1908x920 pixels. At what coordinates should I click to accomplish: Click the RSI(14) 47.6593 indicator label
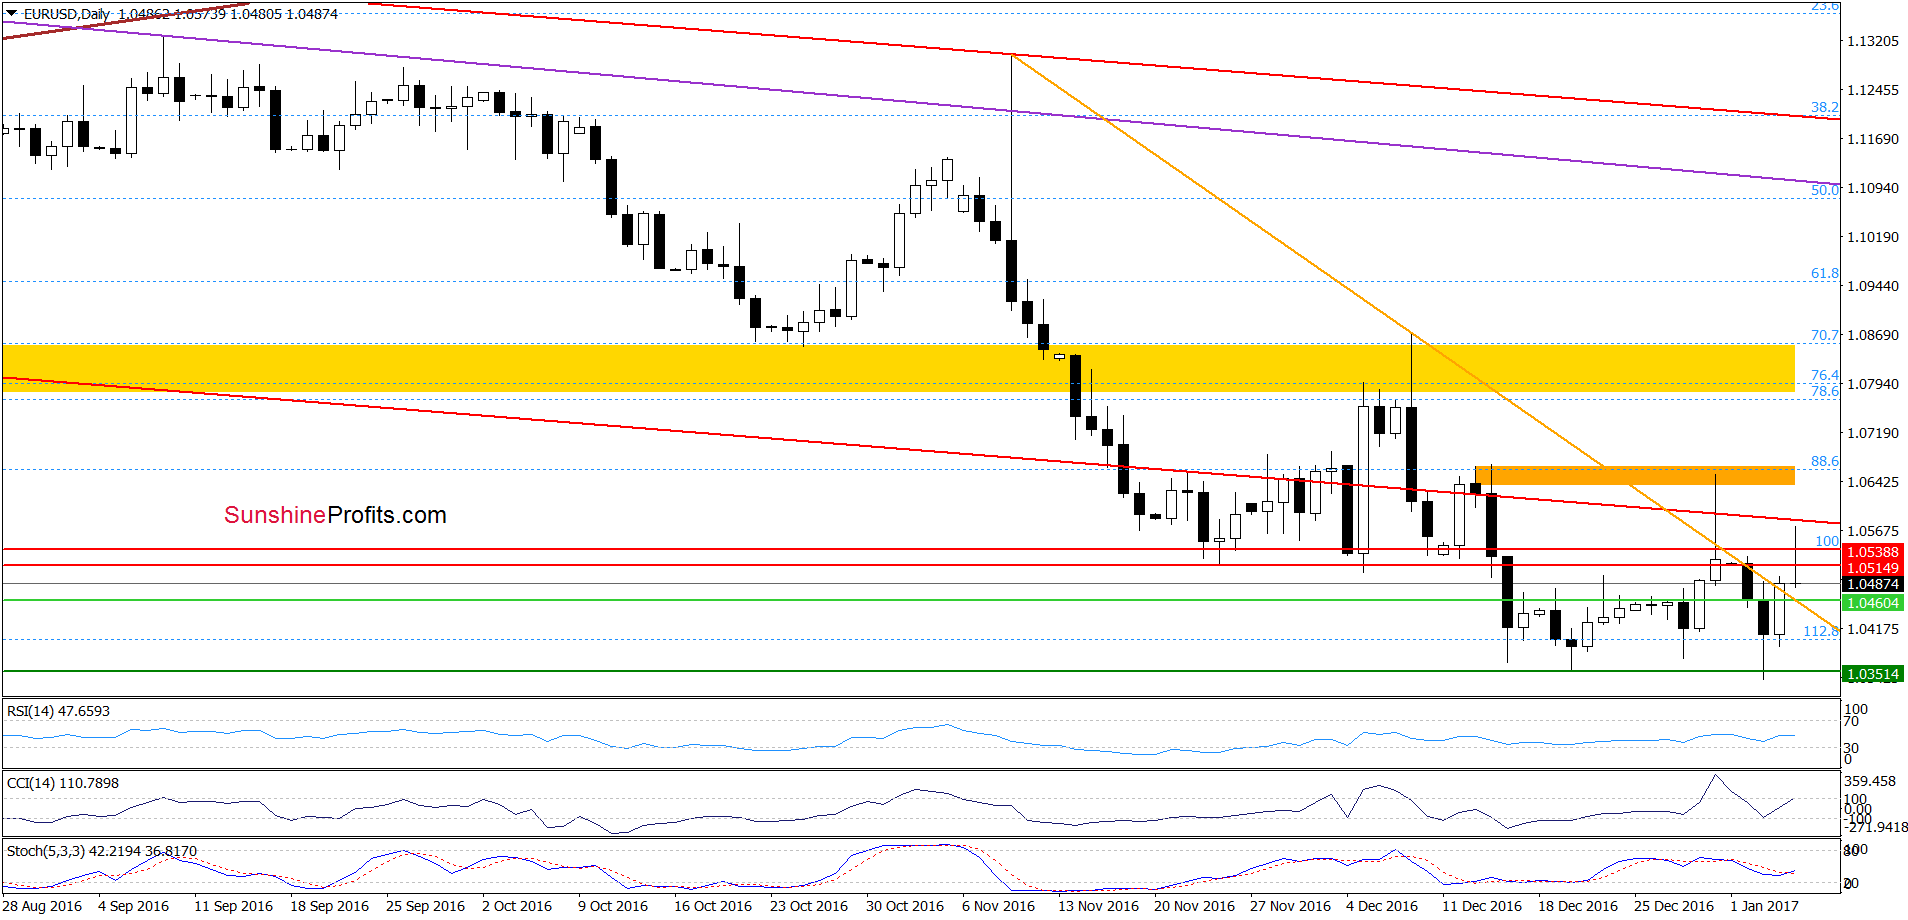(x=58, y=711)
